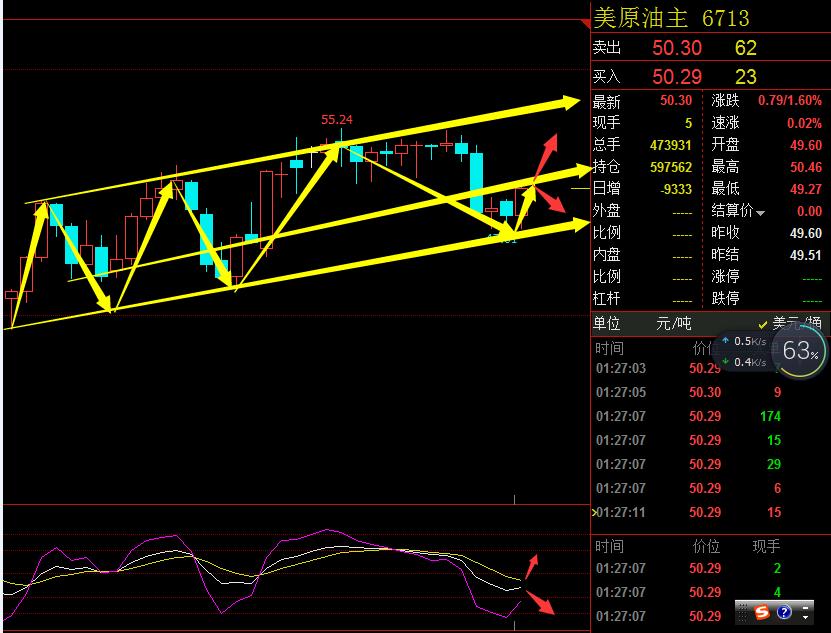Click the 美原油主 6713 contract title

coord(671,18)
